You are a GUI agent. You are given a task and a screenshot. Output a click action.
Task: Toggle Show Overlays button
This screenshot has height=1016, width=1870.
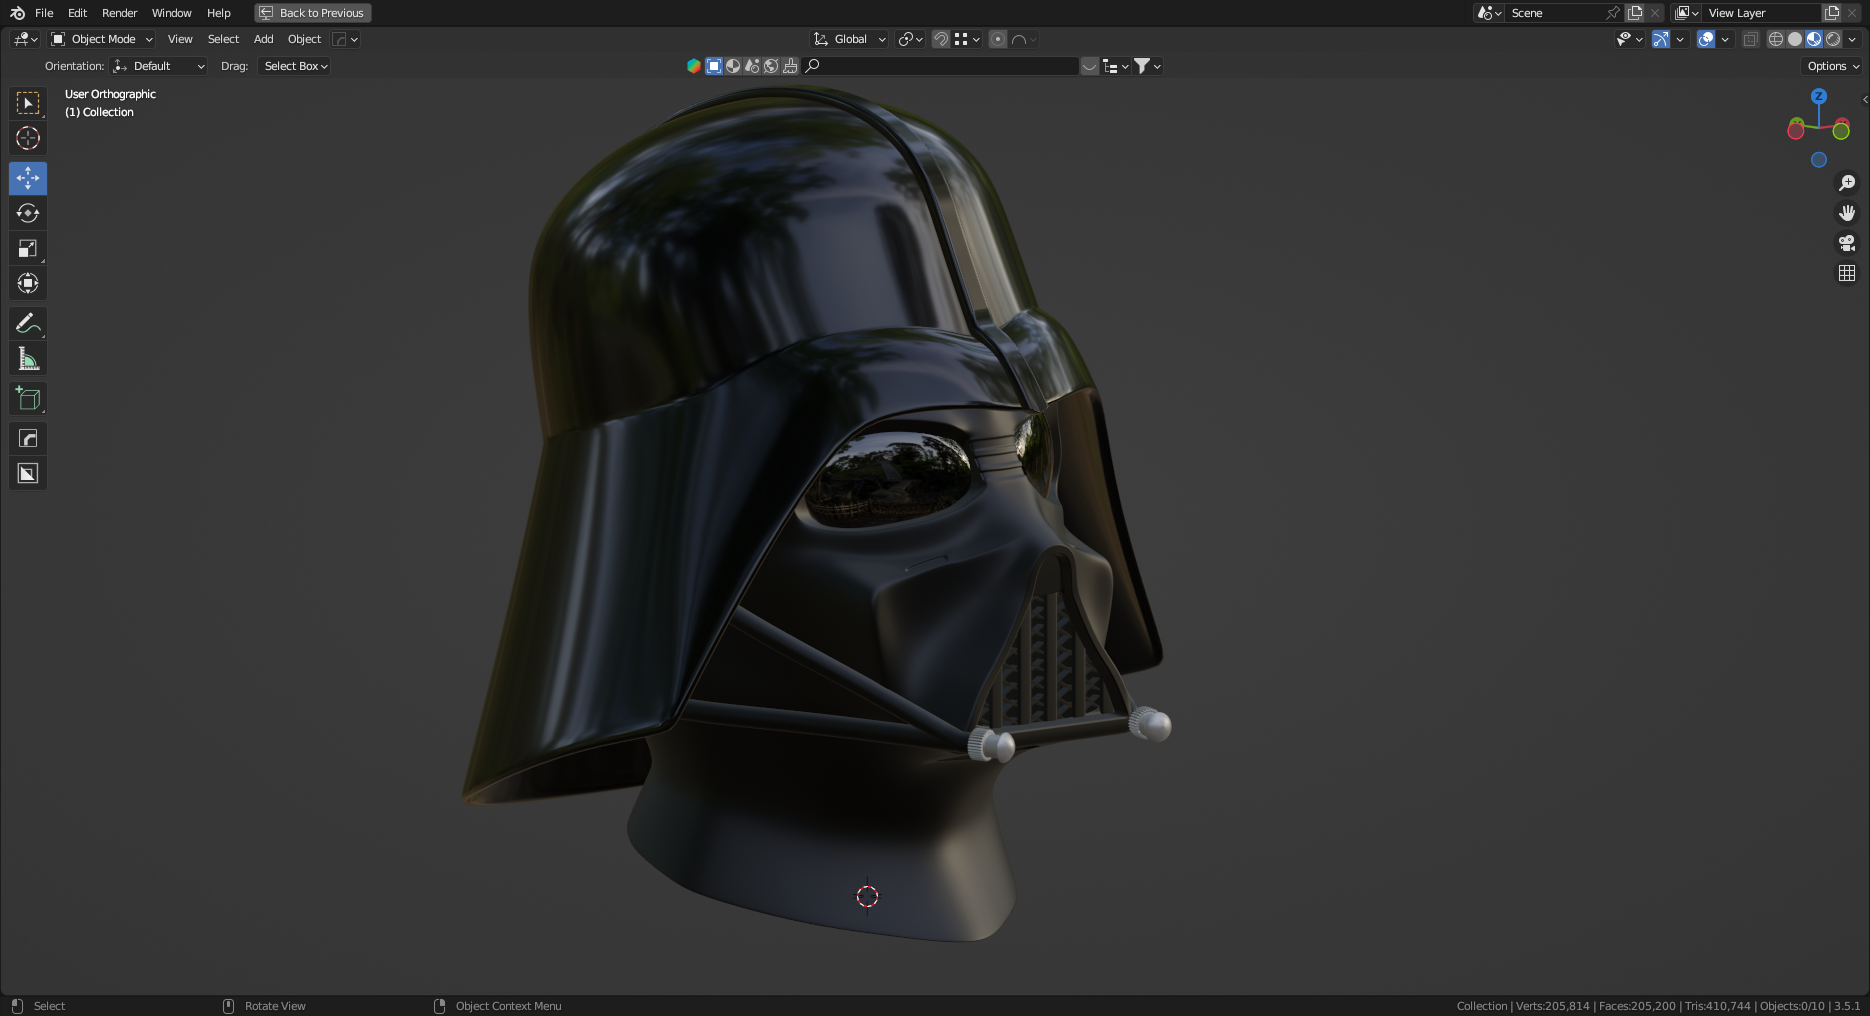coord(1706,39)
